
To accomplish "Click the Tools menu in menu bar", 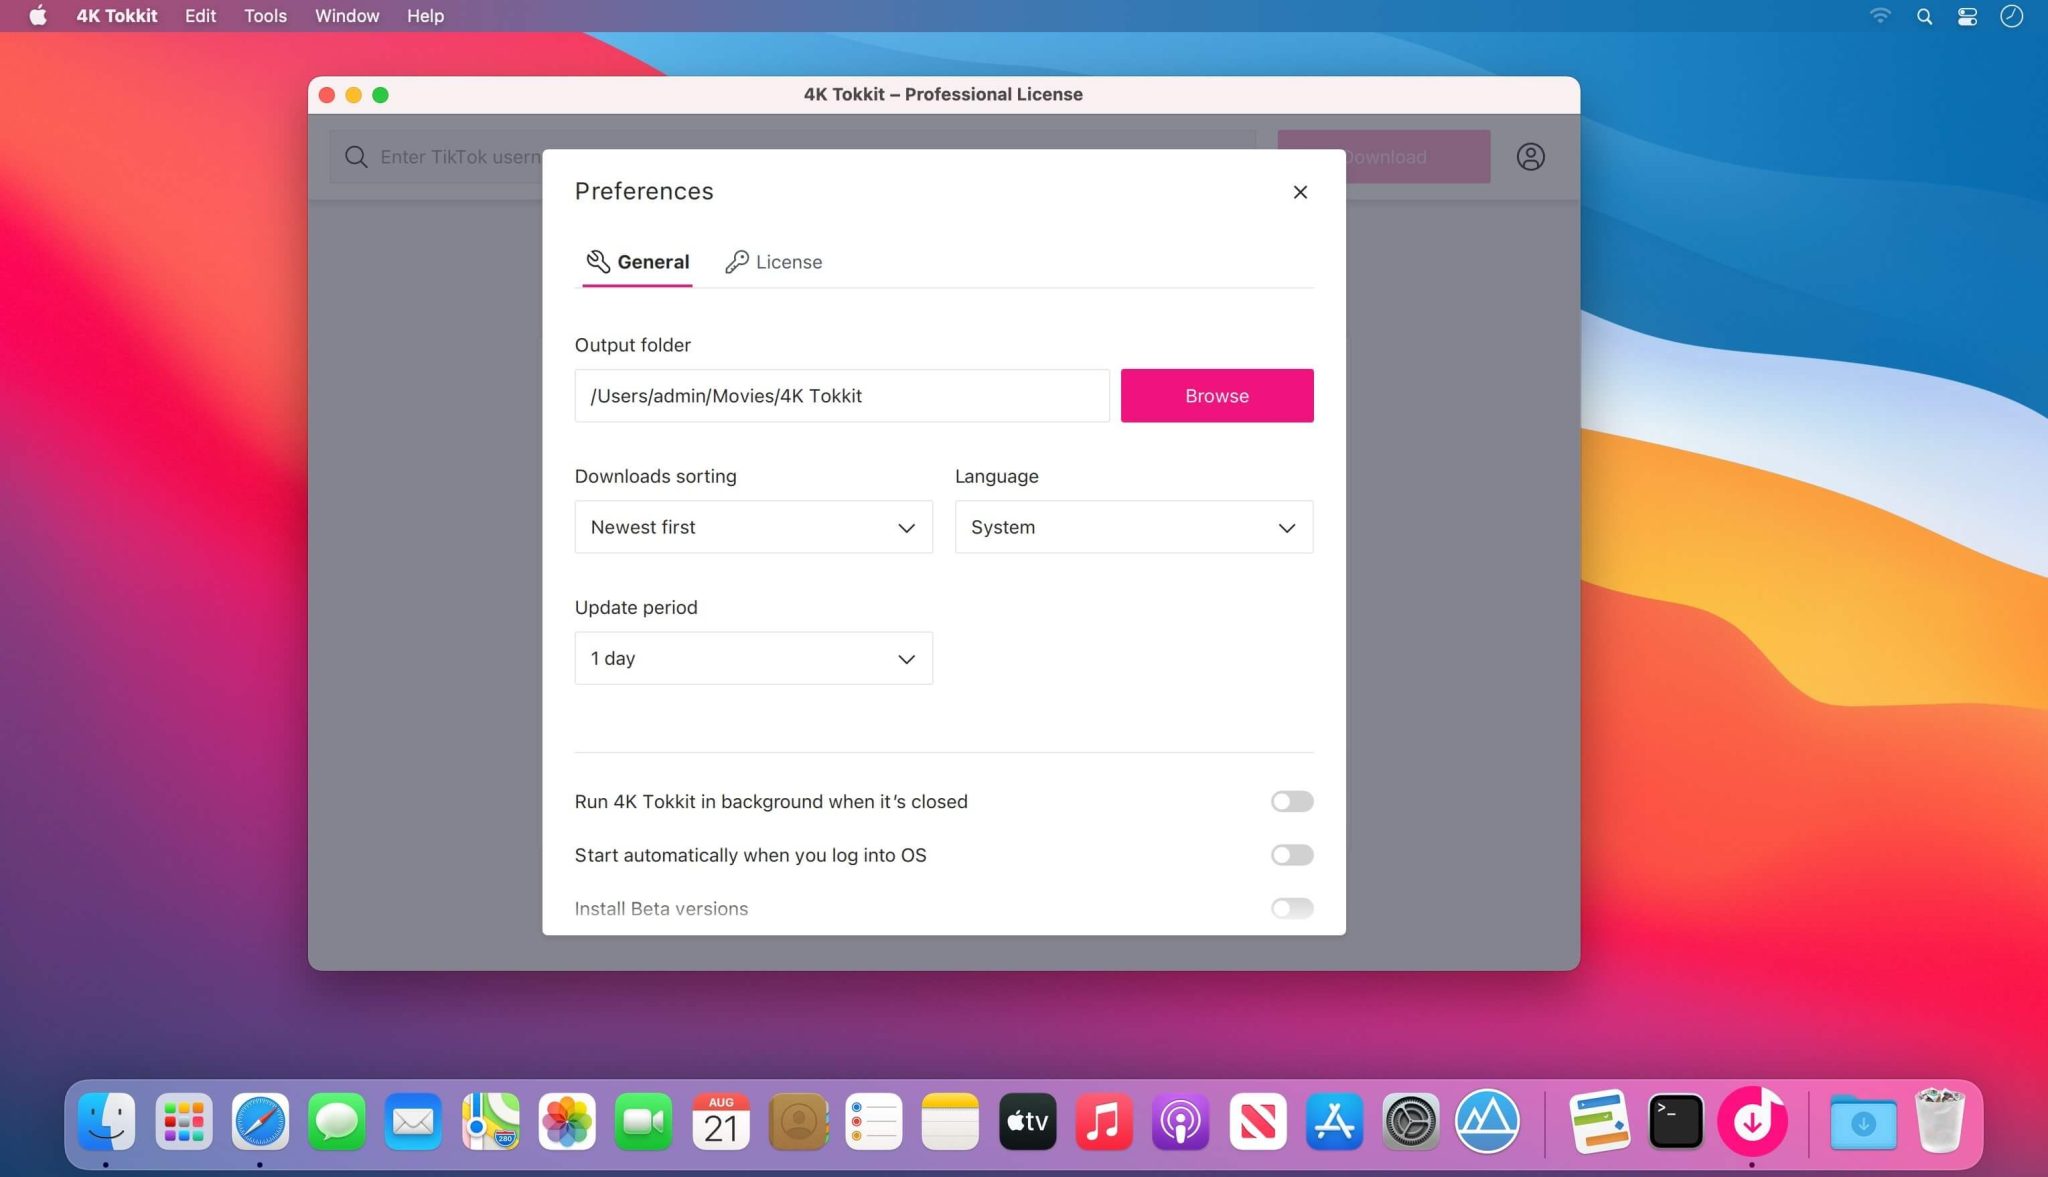I will point(266,15).
